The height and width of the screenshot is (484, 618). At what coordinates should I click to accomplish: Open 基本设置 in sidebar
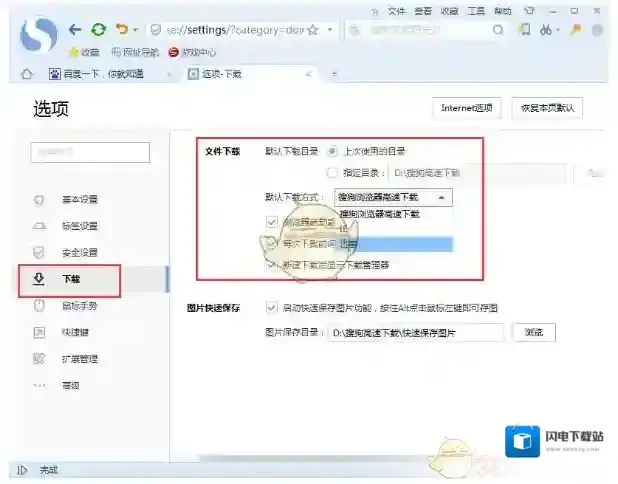[80, 199]
